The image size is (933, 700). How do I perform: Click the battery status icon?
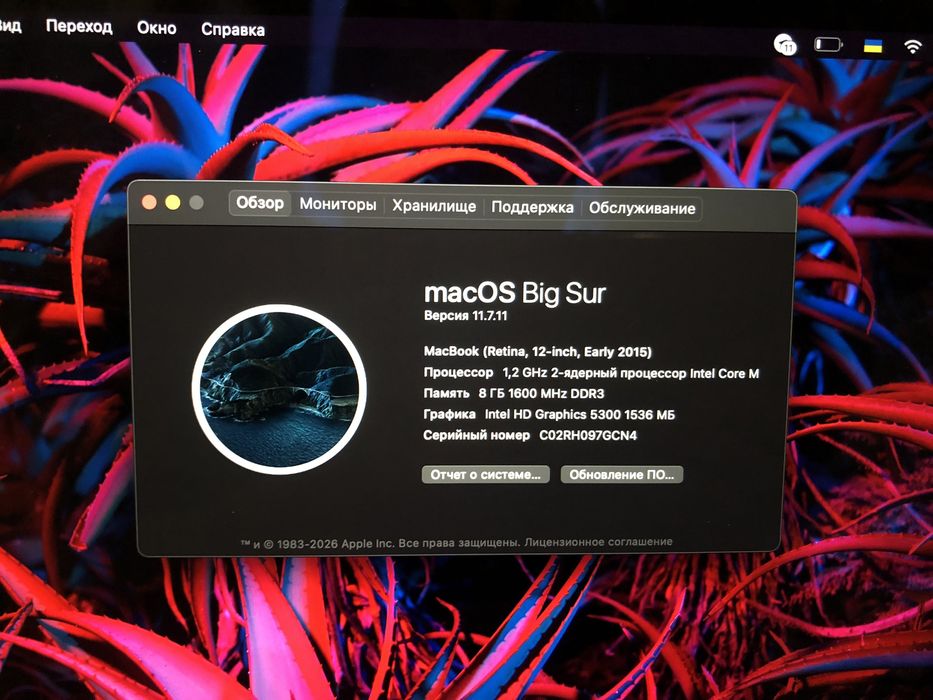(828, 44)
